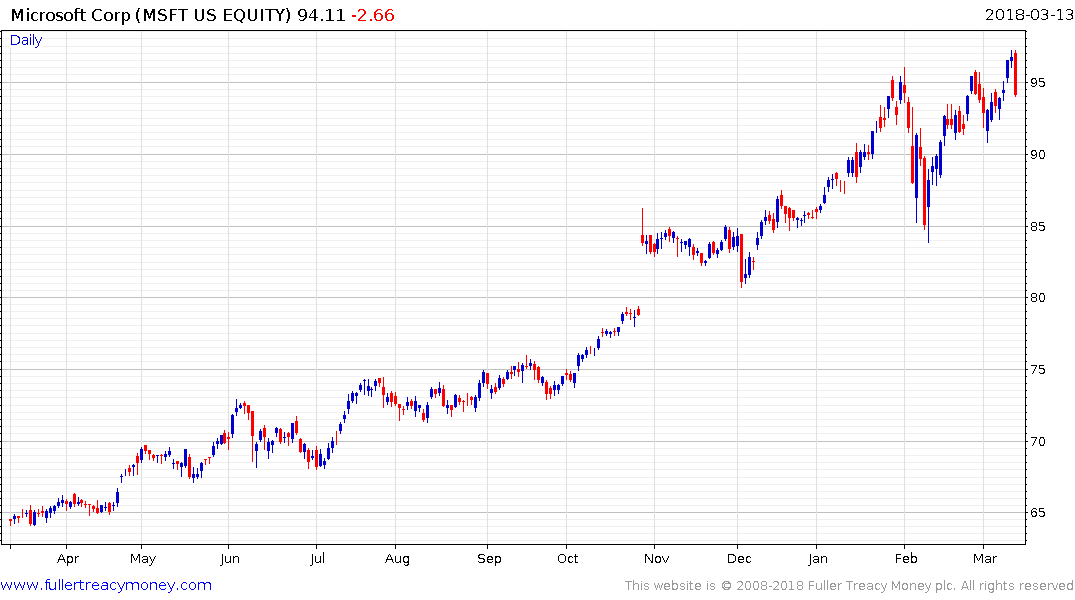The width and height of the screenshot is (1075, 600).
Task: Click the date 2018-03-13
Action: click(x=1028, y=14)
